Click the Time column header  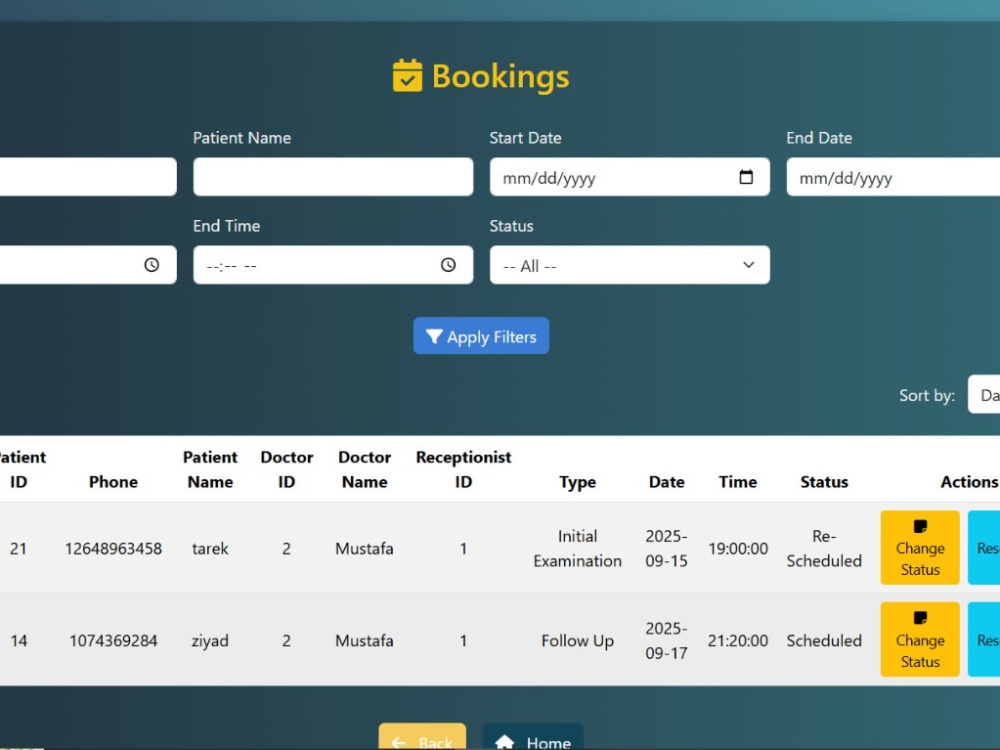[x=738, y=482]
